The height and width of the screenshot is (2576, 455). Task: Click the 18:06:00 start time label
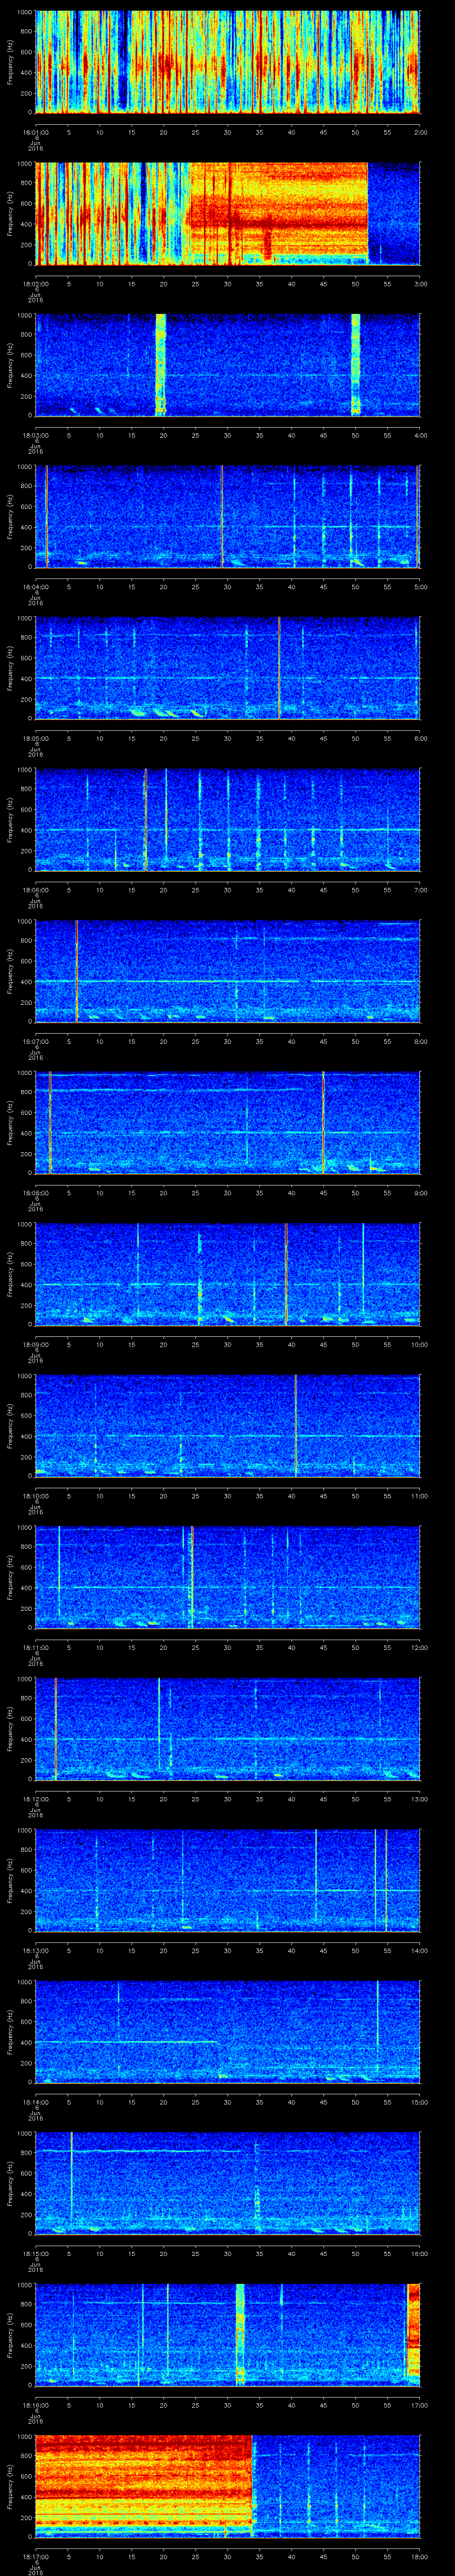point(35,890)
